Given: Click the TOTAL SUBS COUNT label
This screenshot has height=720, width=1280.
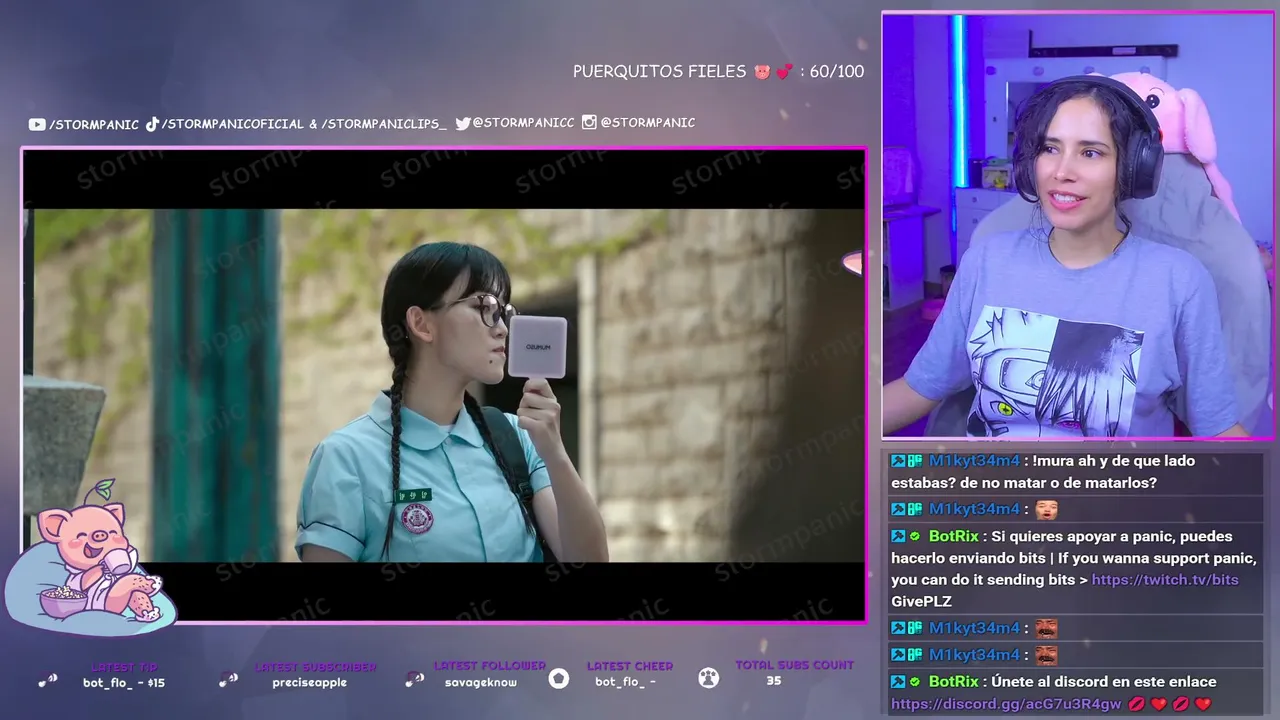Looking at the screenshot, I should pyautogui.click(x=795, y=665).
